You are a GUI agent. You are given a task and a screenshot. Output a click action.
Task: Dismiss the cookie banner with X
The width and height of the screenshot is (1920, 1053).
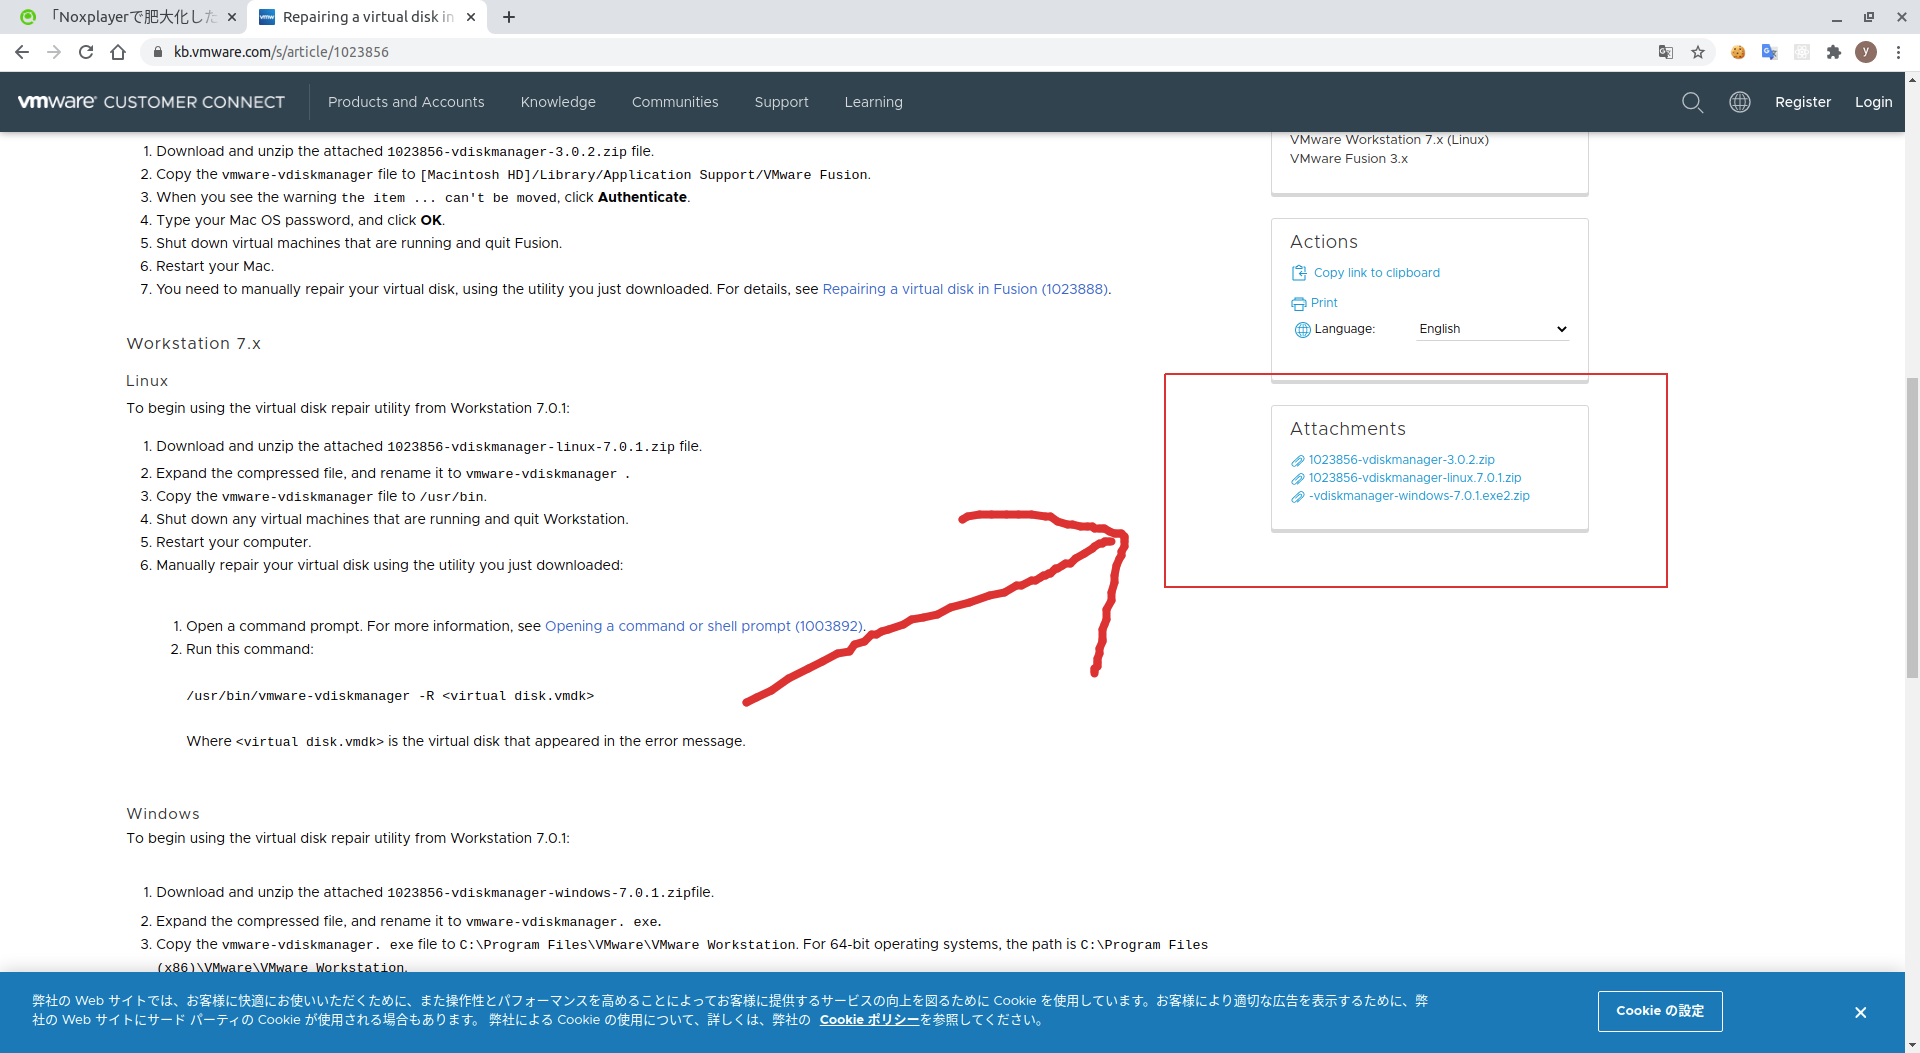point(1860,1013)
